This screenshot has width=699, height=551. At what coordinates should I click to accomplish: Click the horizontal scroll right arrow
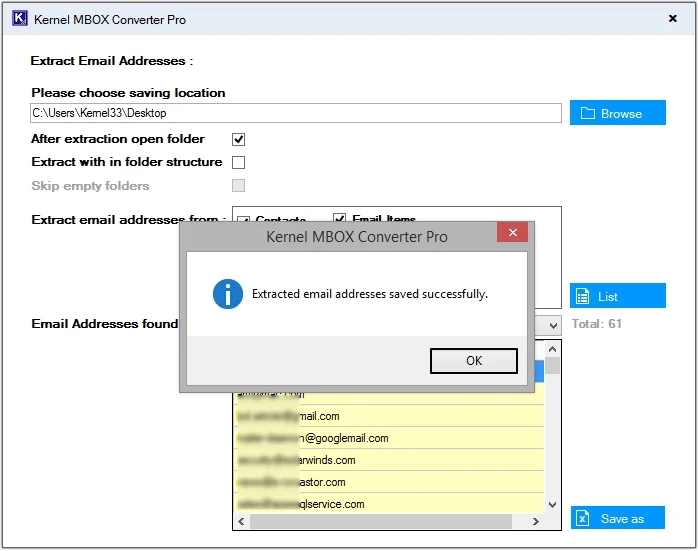(535, 521)
